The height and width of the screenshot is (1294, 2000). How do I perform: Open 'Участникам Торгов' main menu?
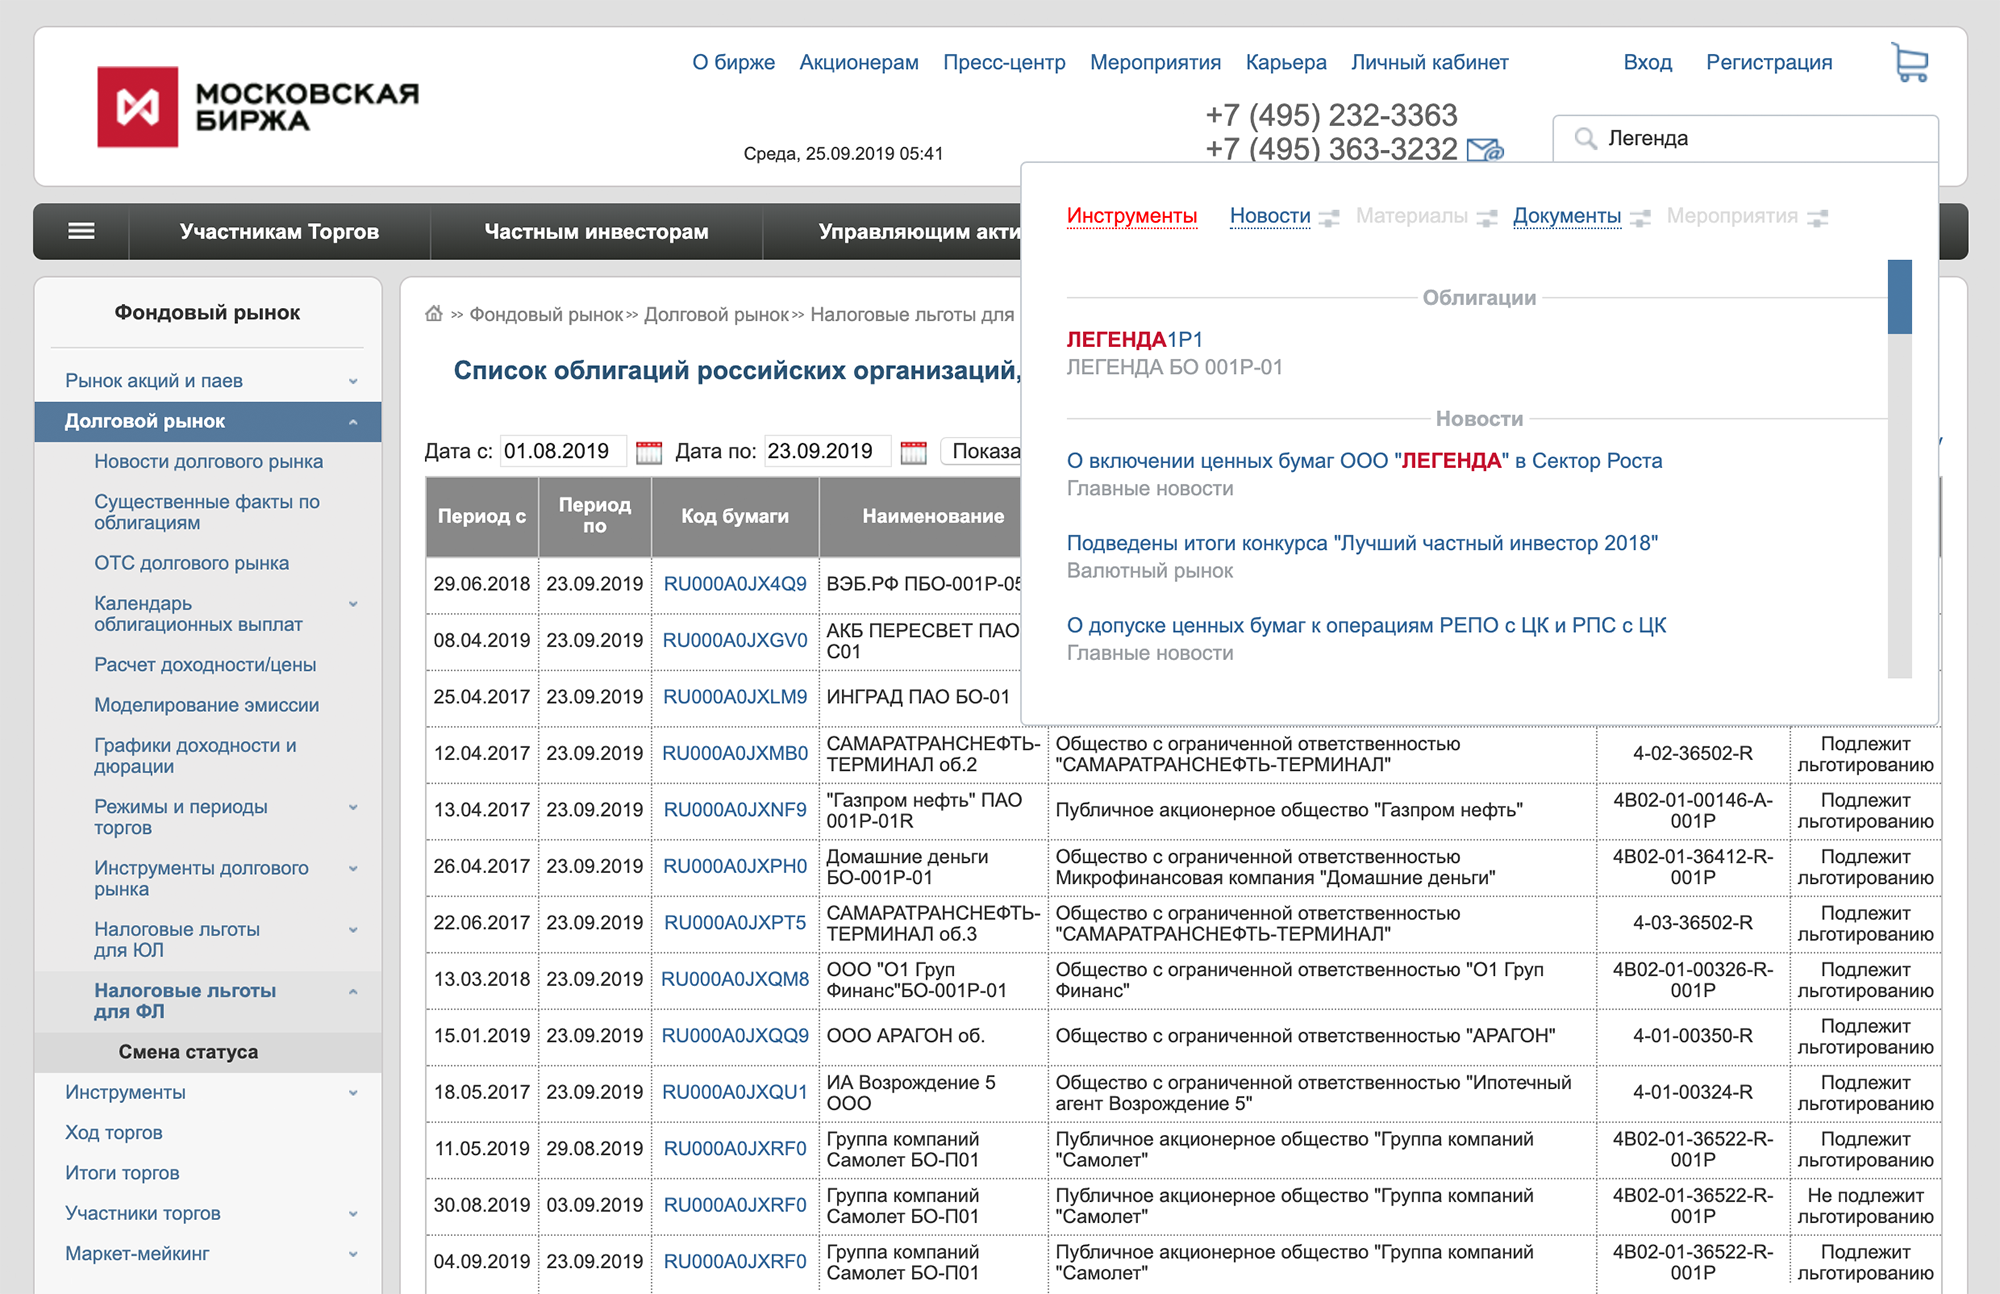279,231
